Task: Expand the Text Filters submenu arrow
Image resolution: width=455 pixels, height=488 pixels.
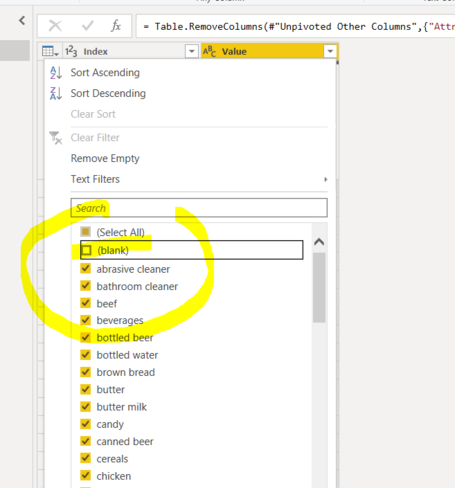Action: (x=326, y=179)
